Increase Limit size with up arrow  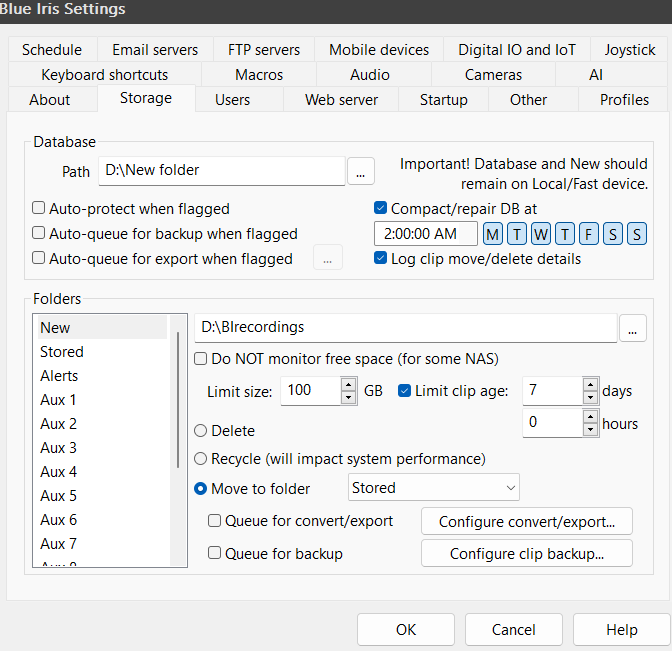pyautogui.click(x=349, y=384)
